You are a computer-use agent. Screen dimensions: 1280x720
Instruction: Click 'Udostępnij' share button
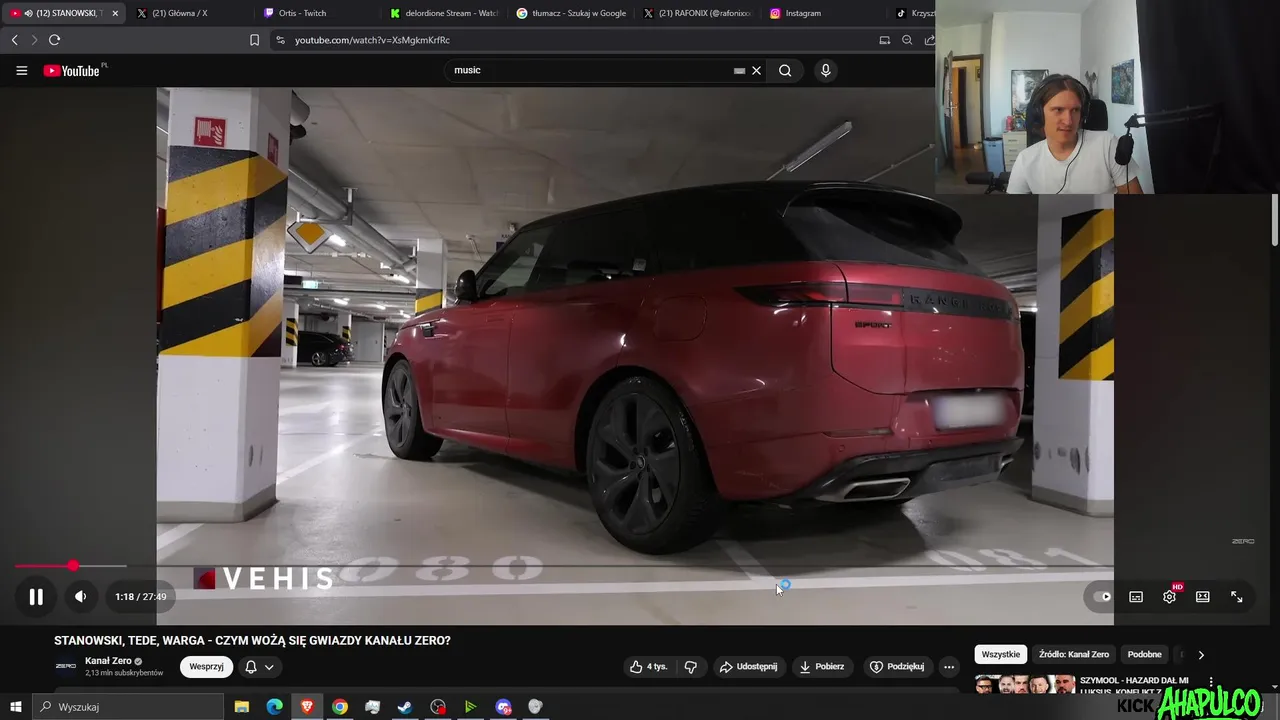(749, 667)
